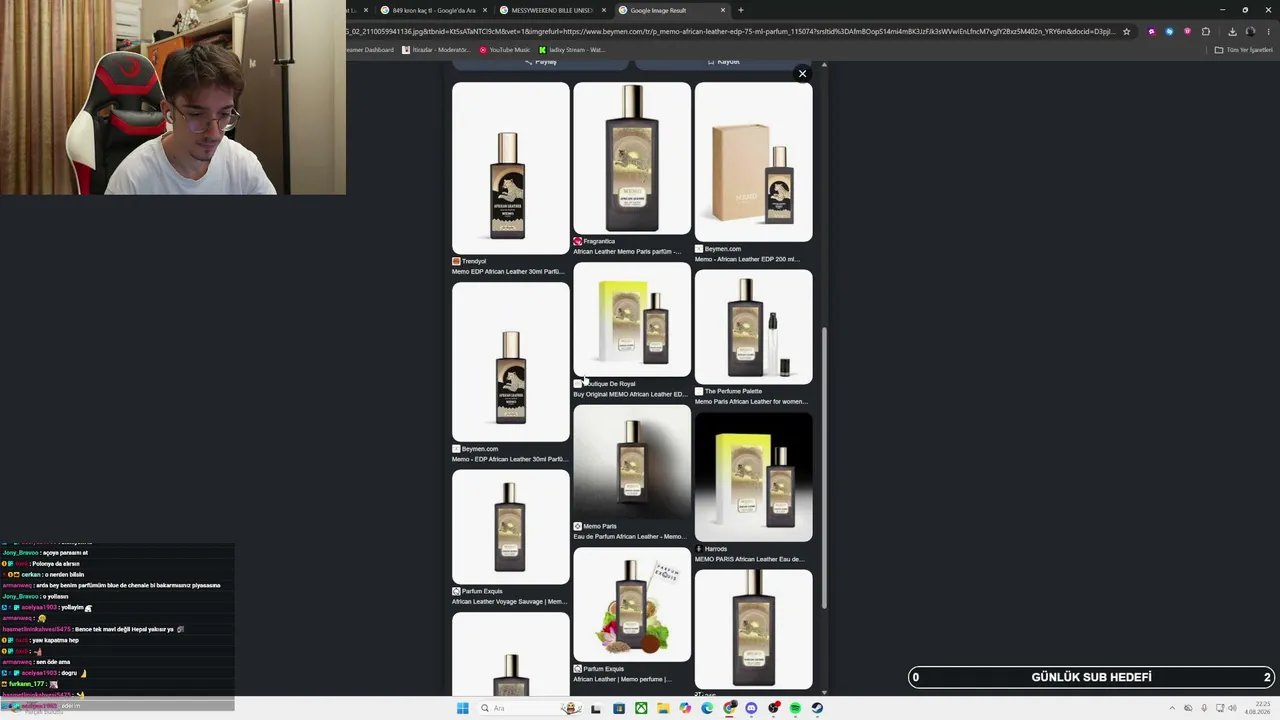
Task: Open the browser three-dot menu
Action: [x=1267, y=31]
